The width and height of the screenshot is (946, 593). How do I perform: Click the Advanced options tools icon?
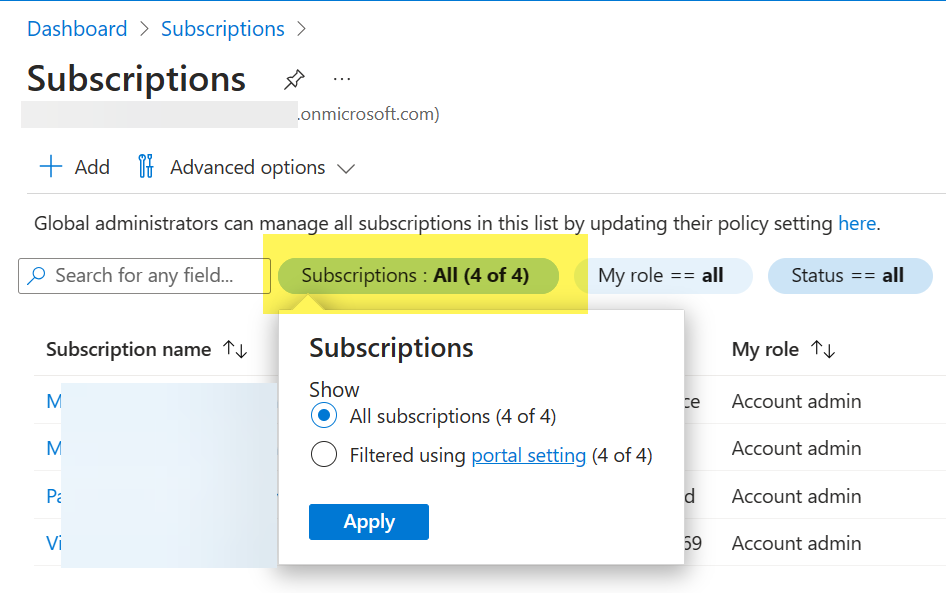pyautogui.click(x=146, y=167)
